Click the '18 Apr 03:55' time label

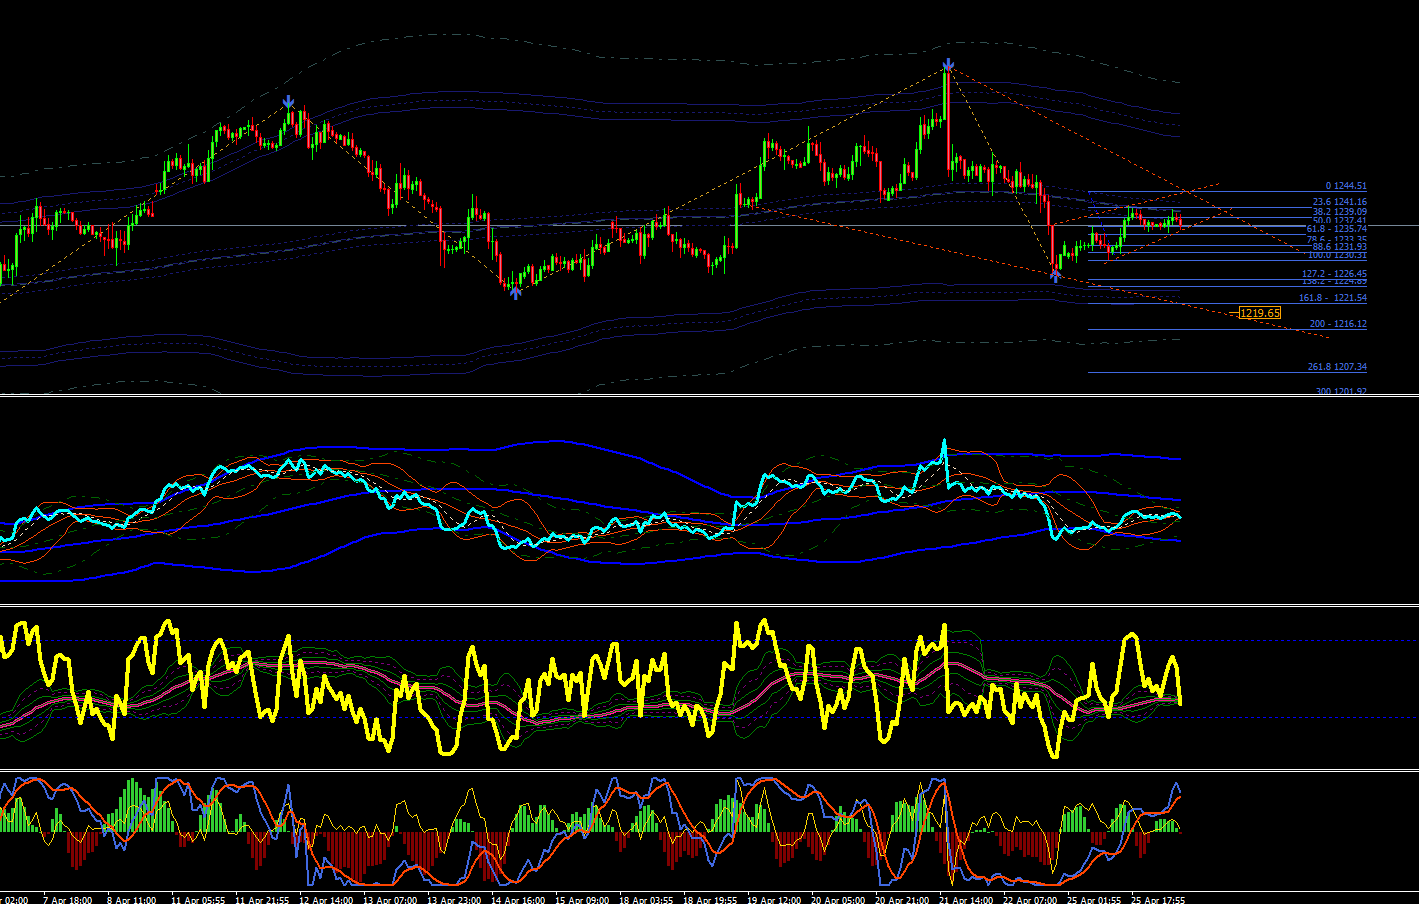pyautogui.click(x=646, y=900)
